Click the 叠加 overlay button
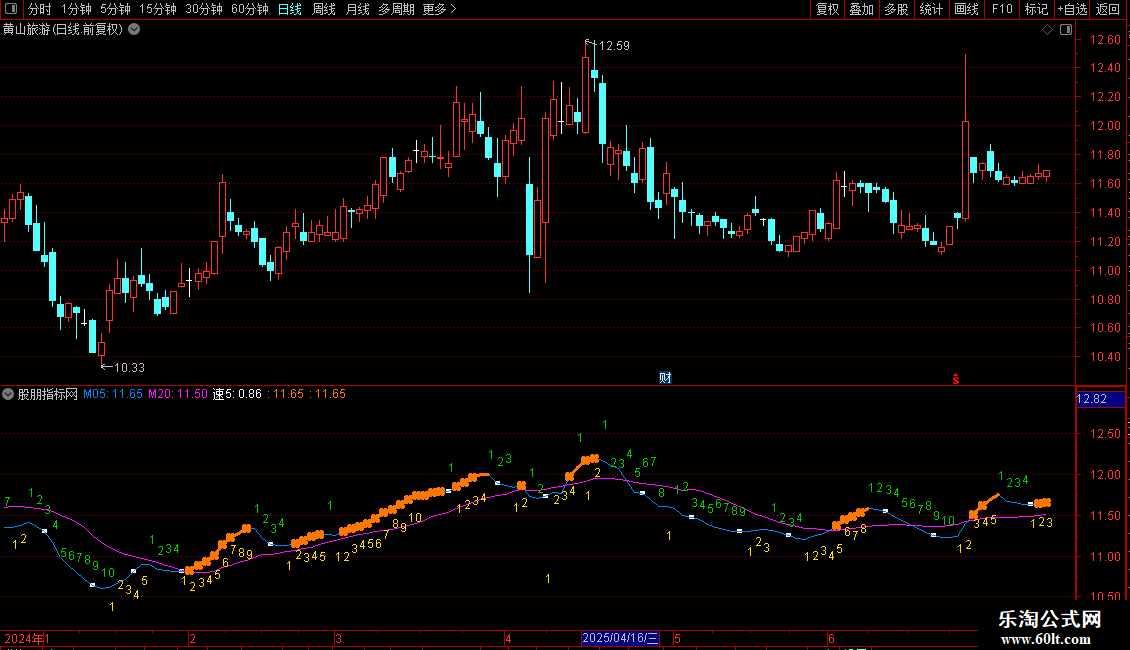 (x=861, y=9)
